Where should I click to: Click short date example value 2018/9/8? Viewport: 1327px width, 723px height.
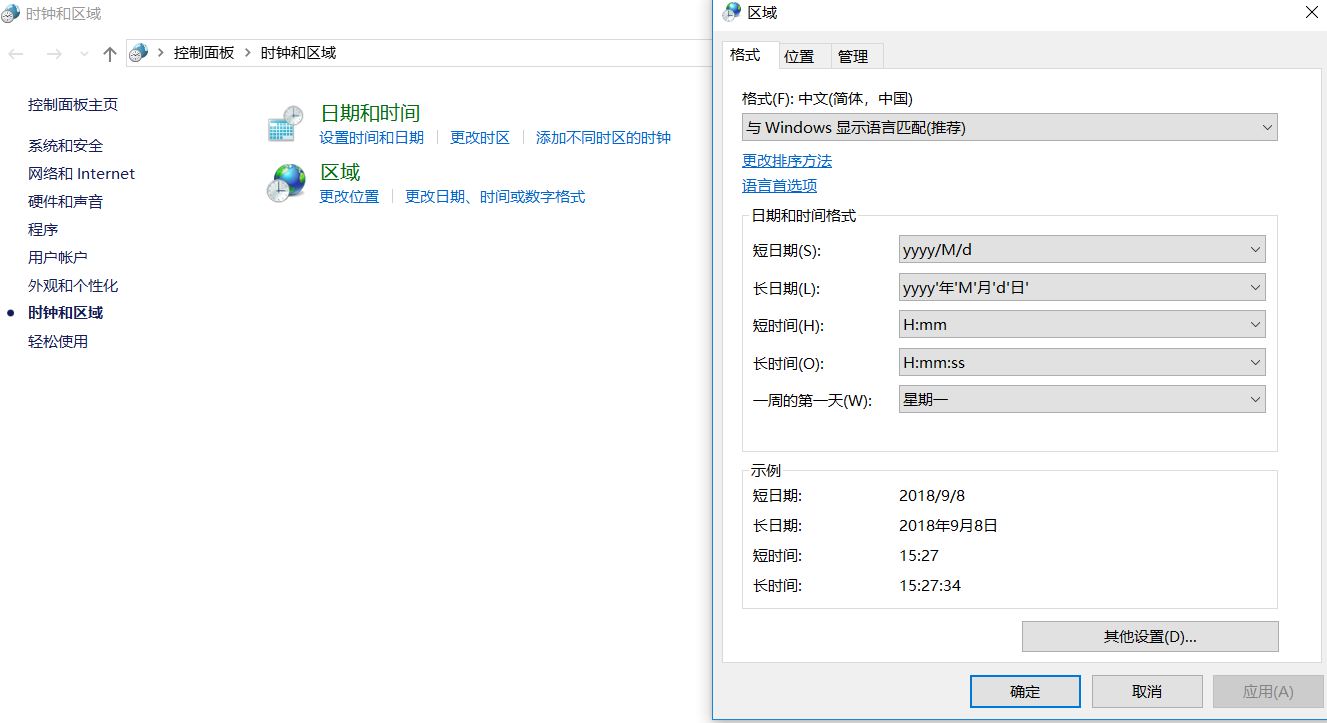(x=932, y=496)
